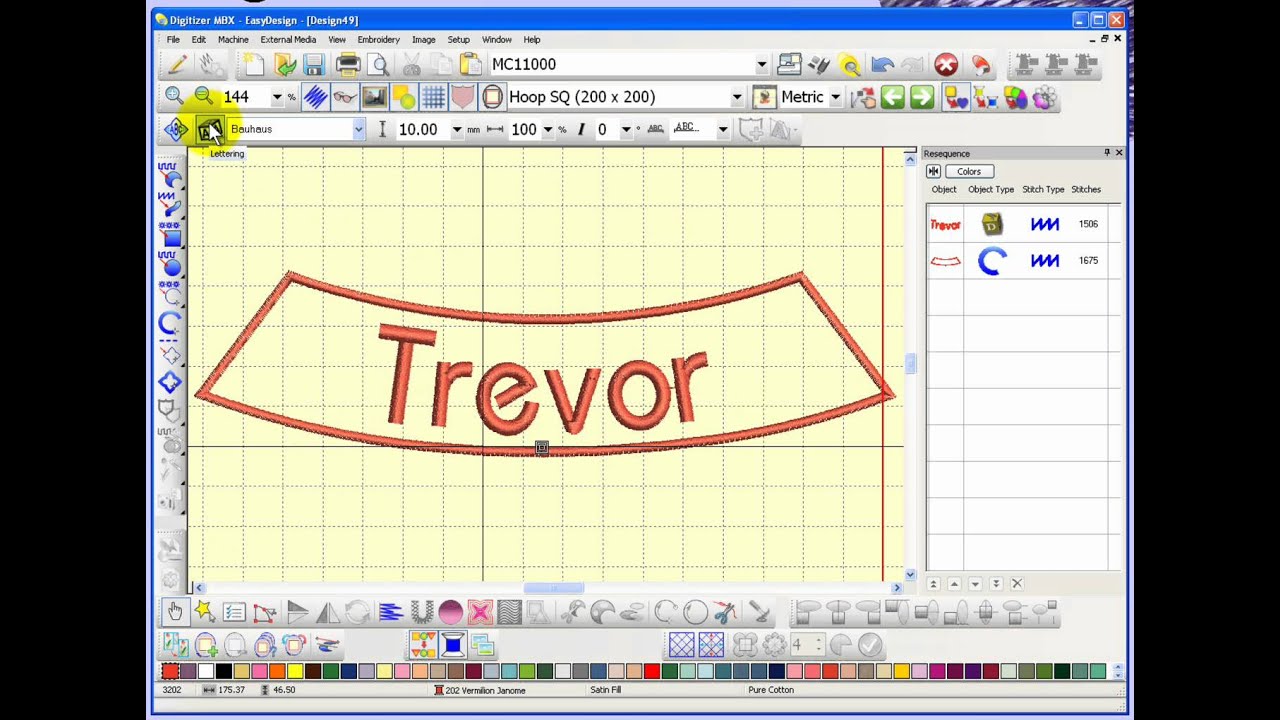1280x720 pixels.
Task: Open the zoom percentage 144 dropdown
Action: [277, 97]
